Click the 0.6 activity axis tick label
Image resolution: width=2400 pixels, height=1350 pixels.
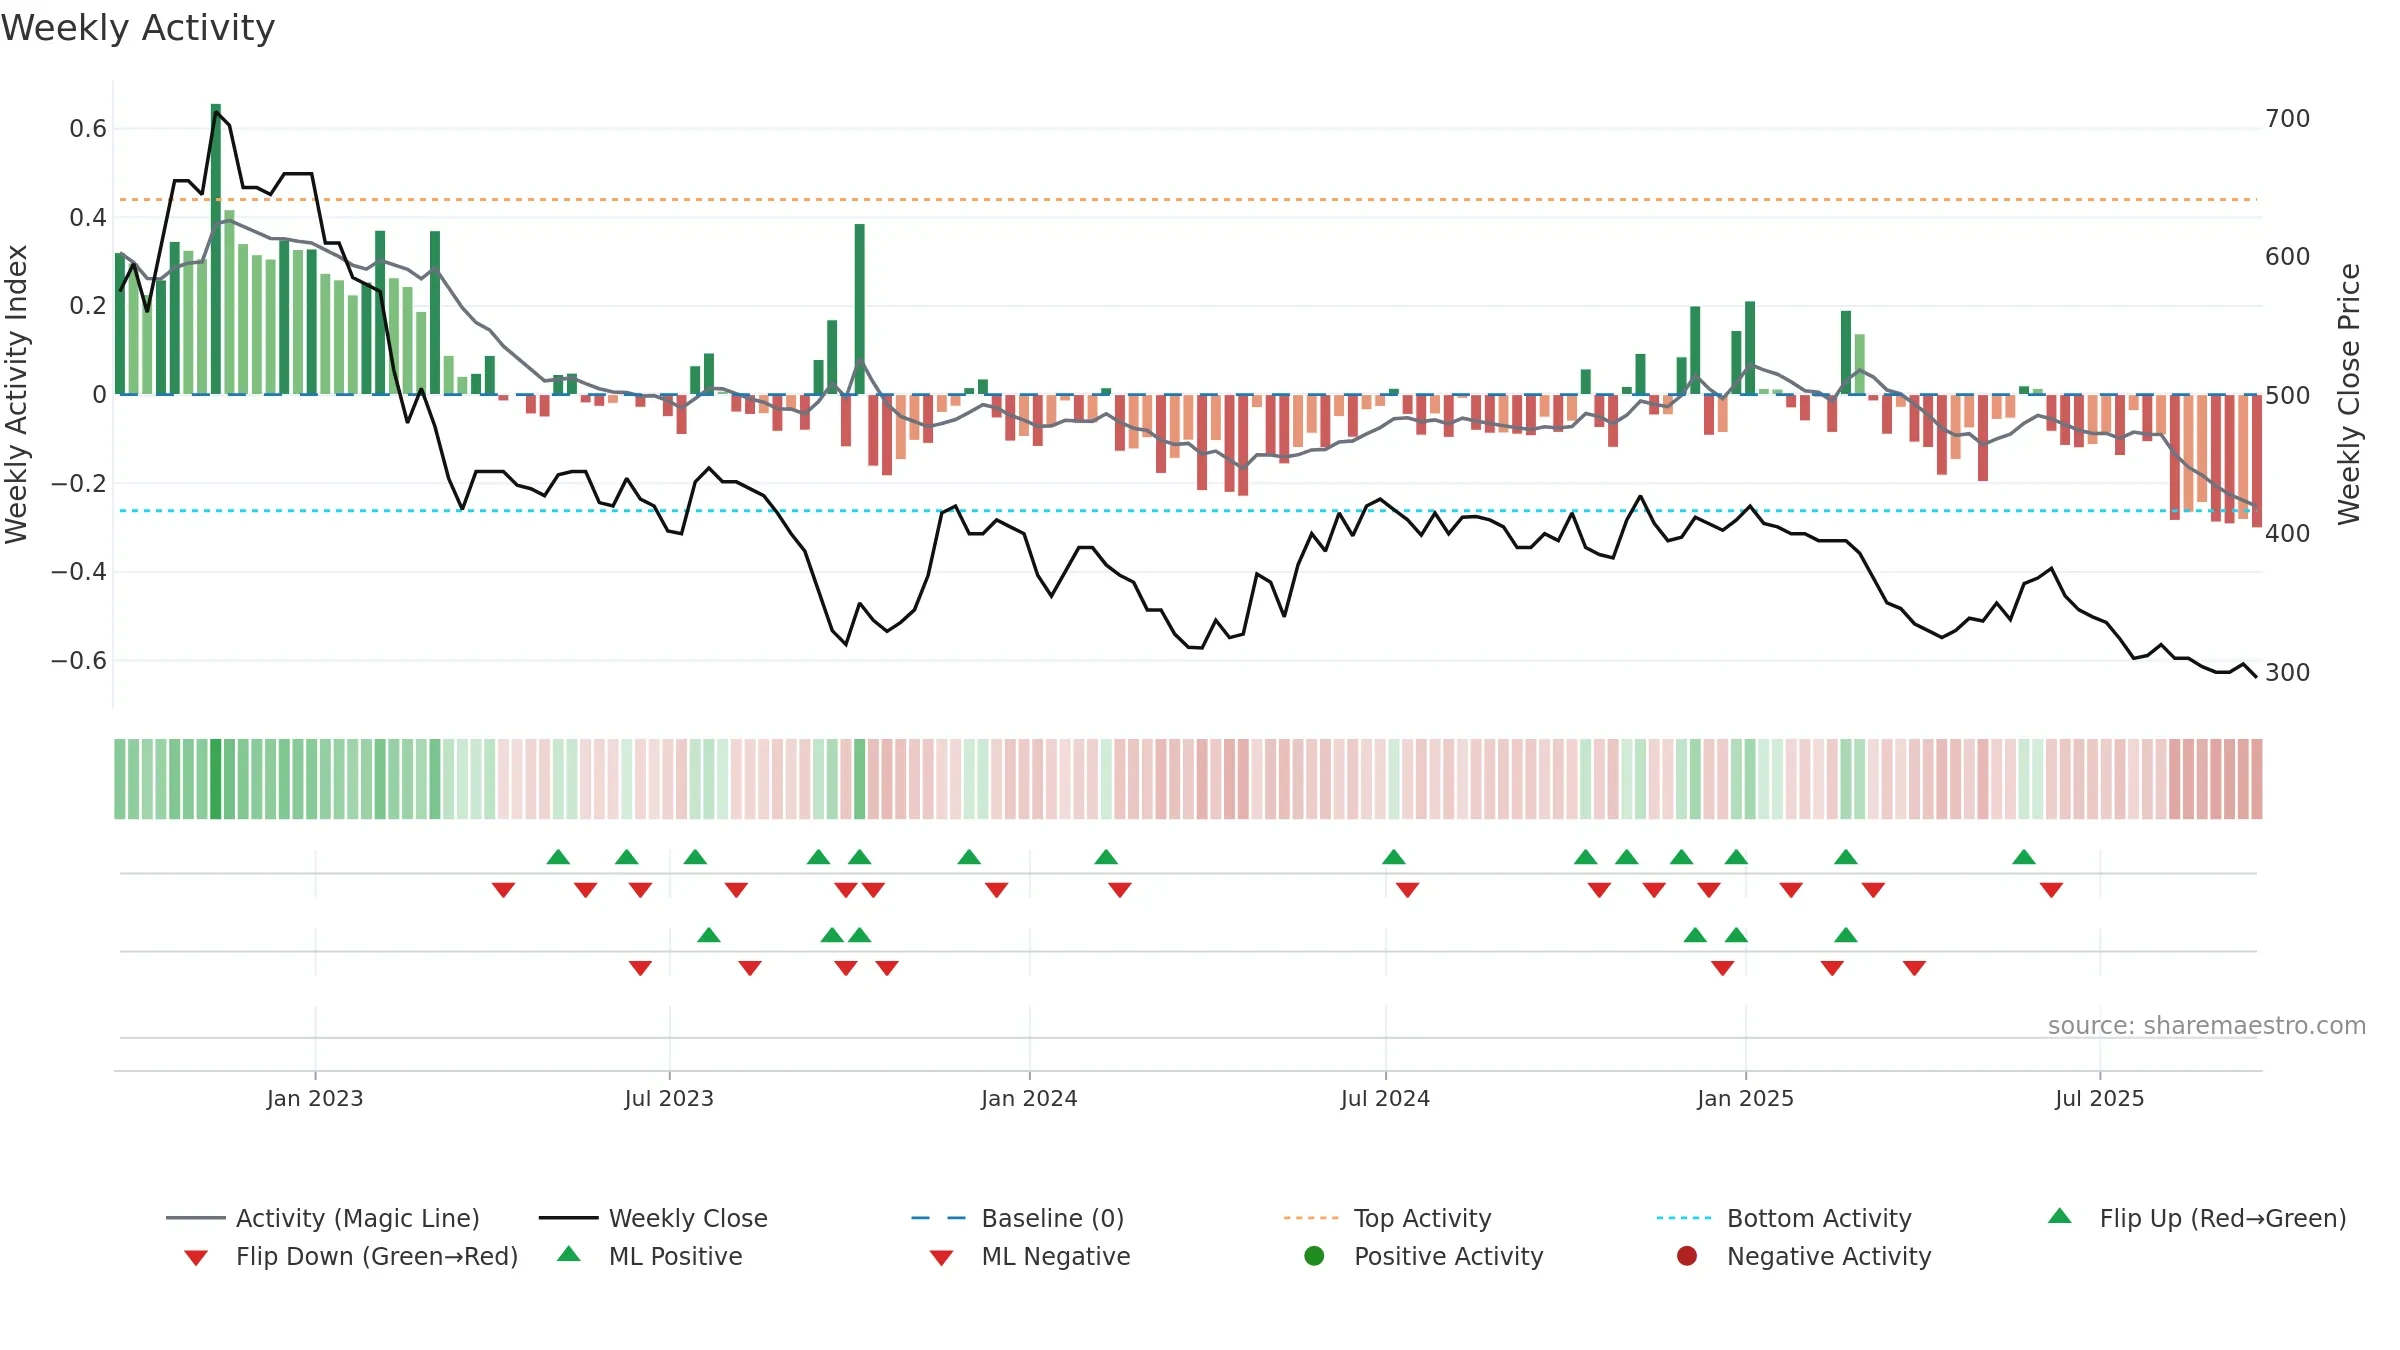[88, 128]
